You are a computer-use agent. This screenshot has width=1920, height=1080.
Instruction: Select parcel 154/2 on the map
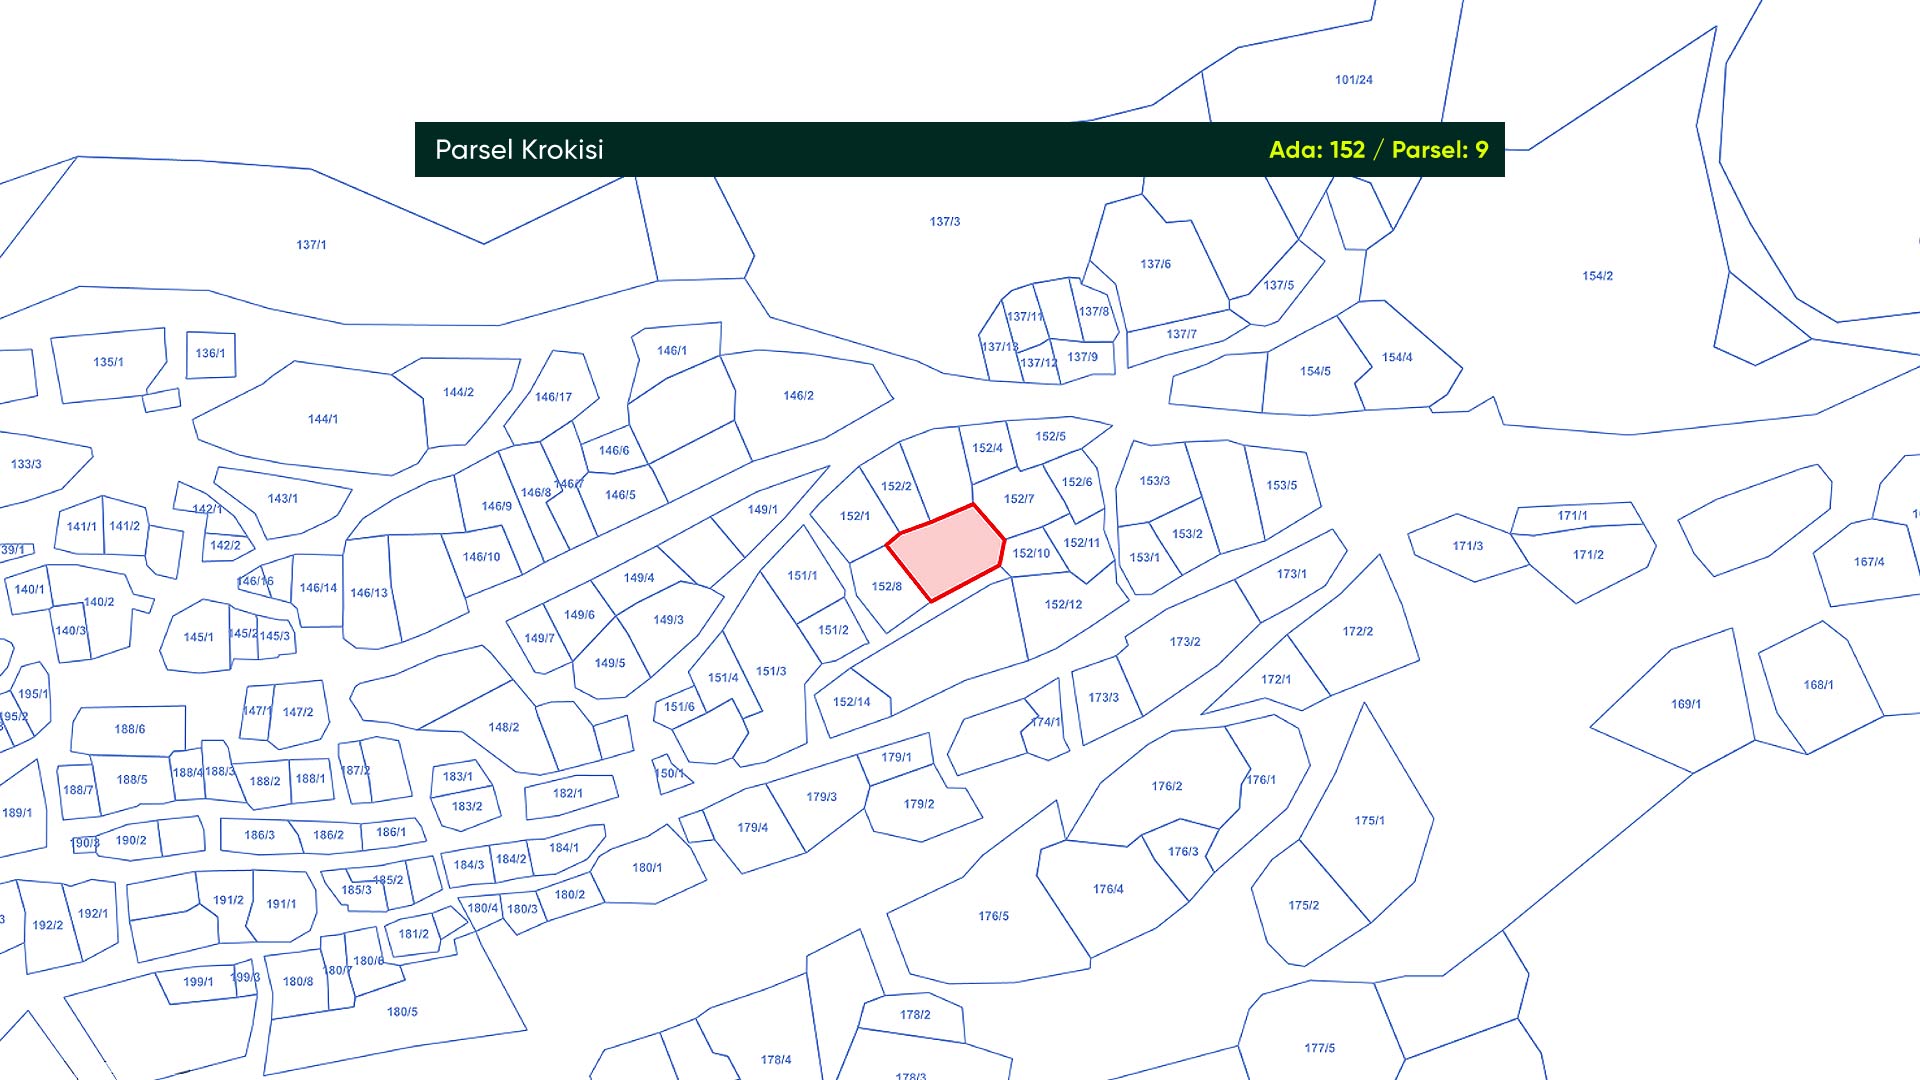point(1597,276)
